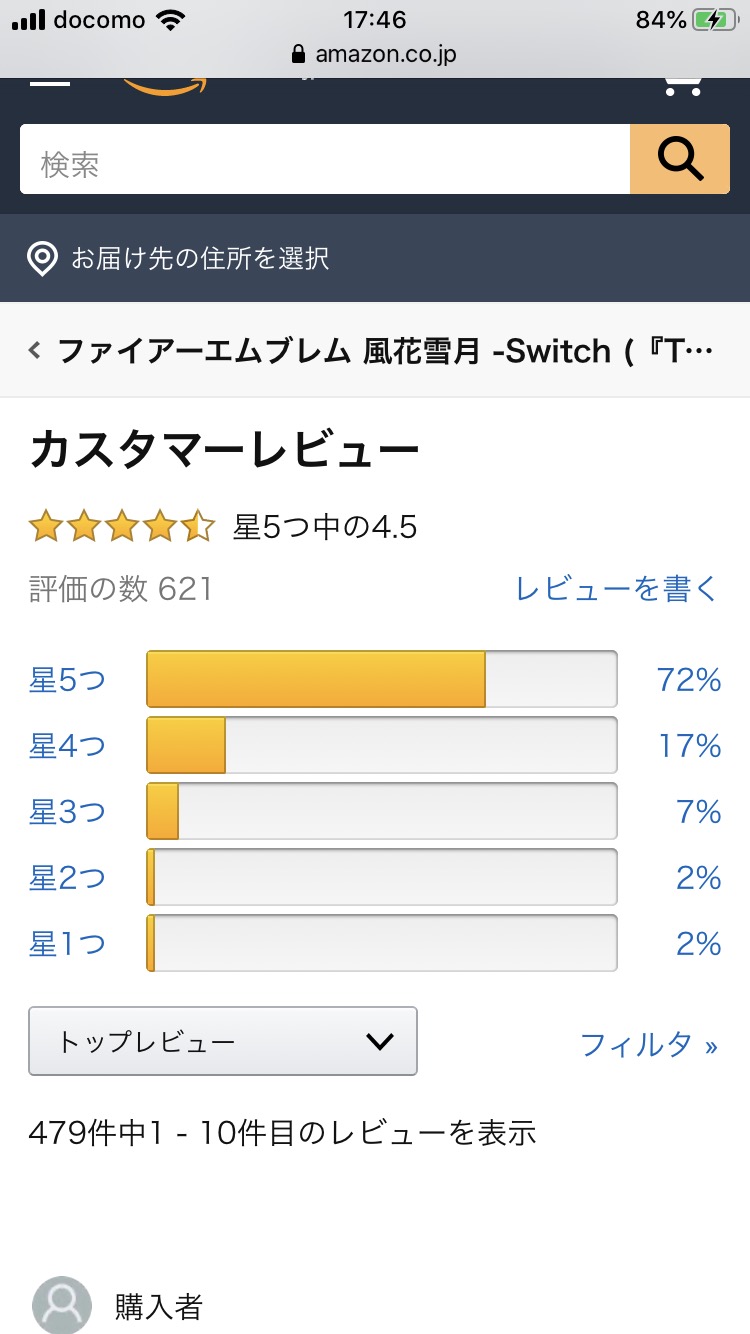
Task: Open the hamburger menu icon
Action: 50,82
